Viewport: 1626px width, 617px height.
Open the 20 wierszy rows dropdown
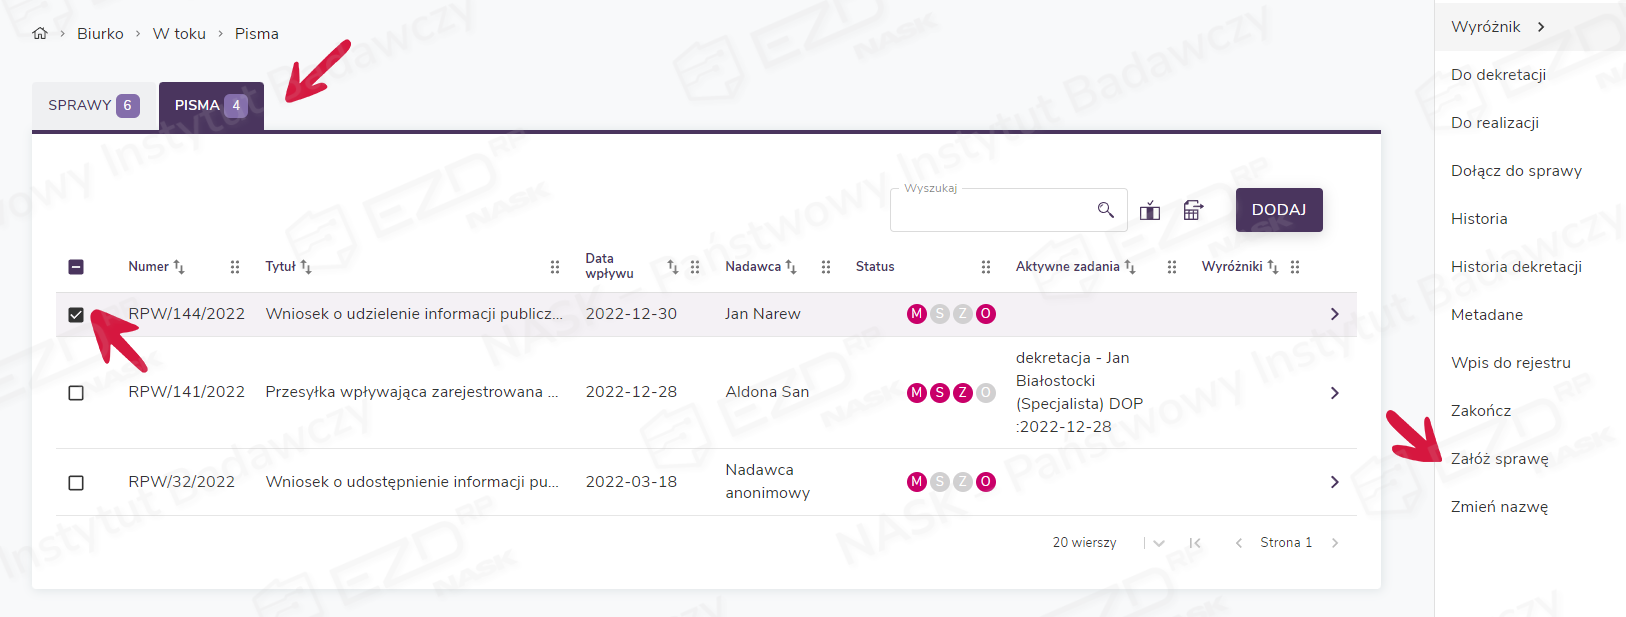tap(1159, 543)
